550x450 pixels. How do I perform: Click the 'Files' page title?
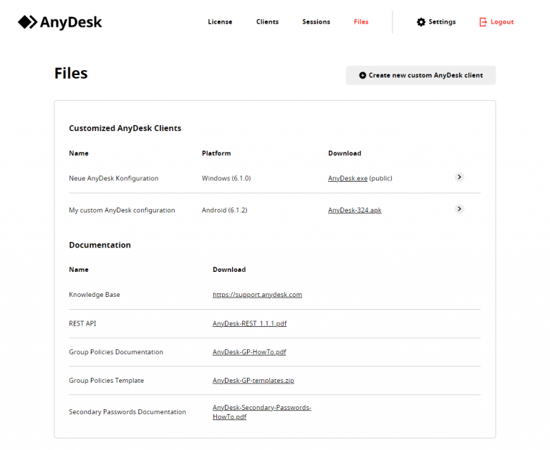click(71, 73)
